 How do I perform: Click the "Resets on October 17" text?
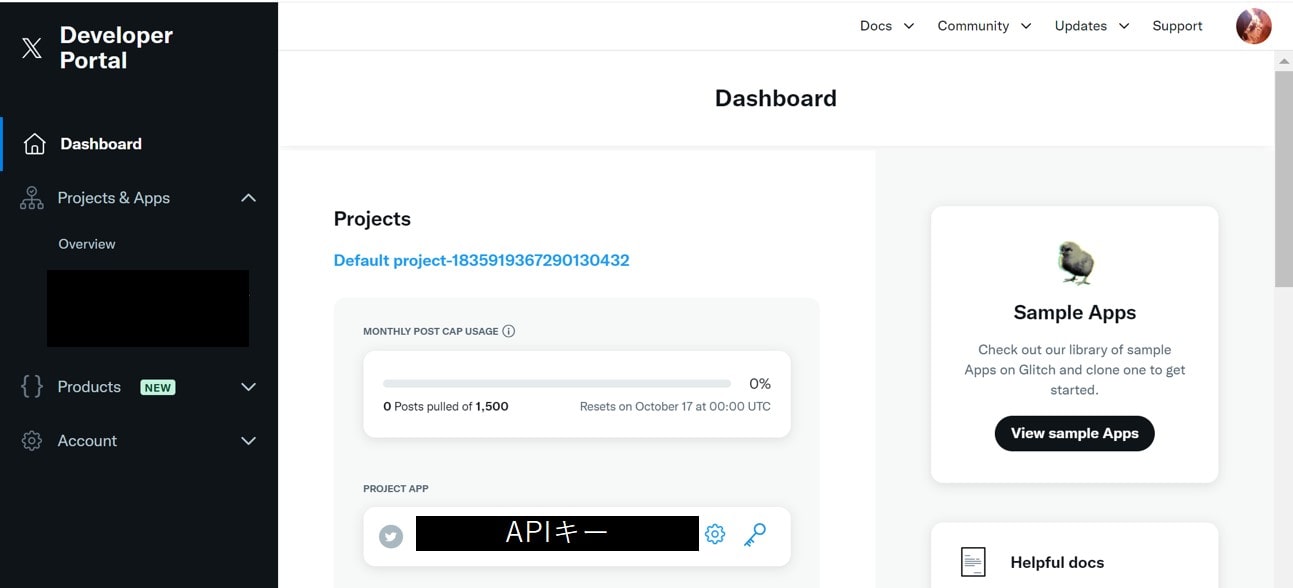[675, 407]
